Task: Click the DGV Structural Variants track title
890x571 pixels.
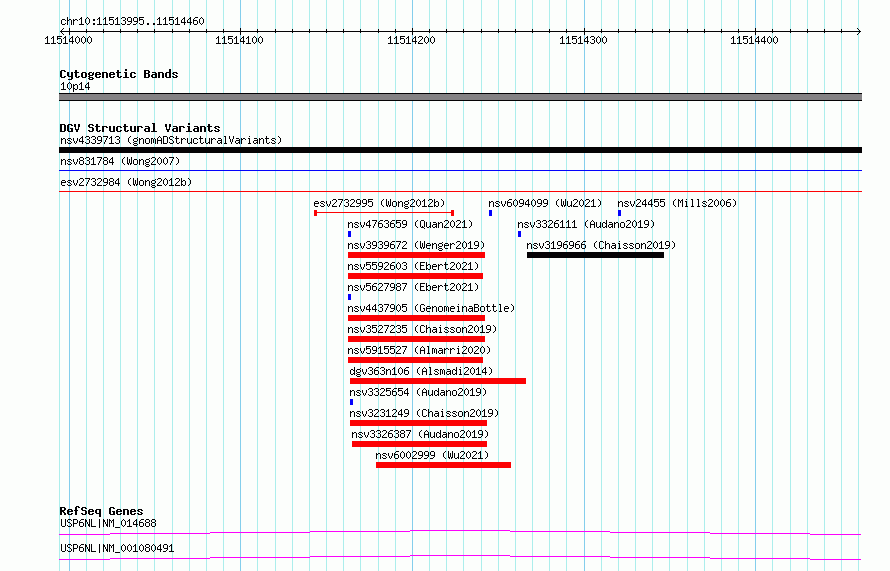Action: click(x=140, y=128)
